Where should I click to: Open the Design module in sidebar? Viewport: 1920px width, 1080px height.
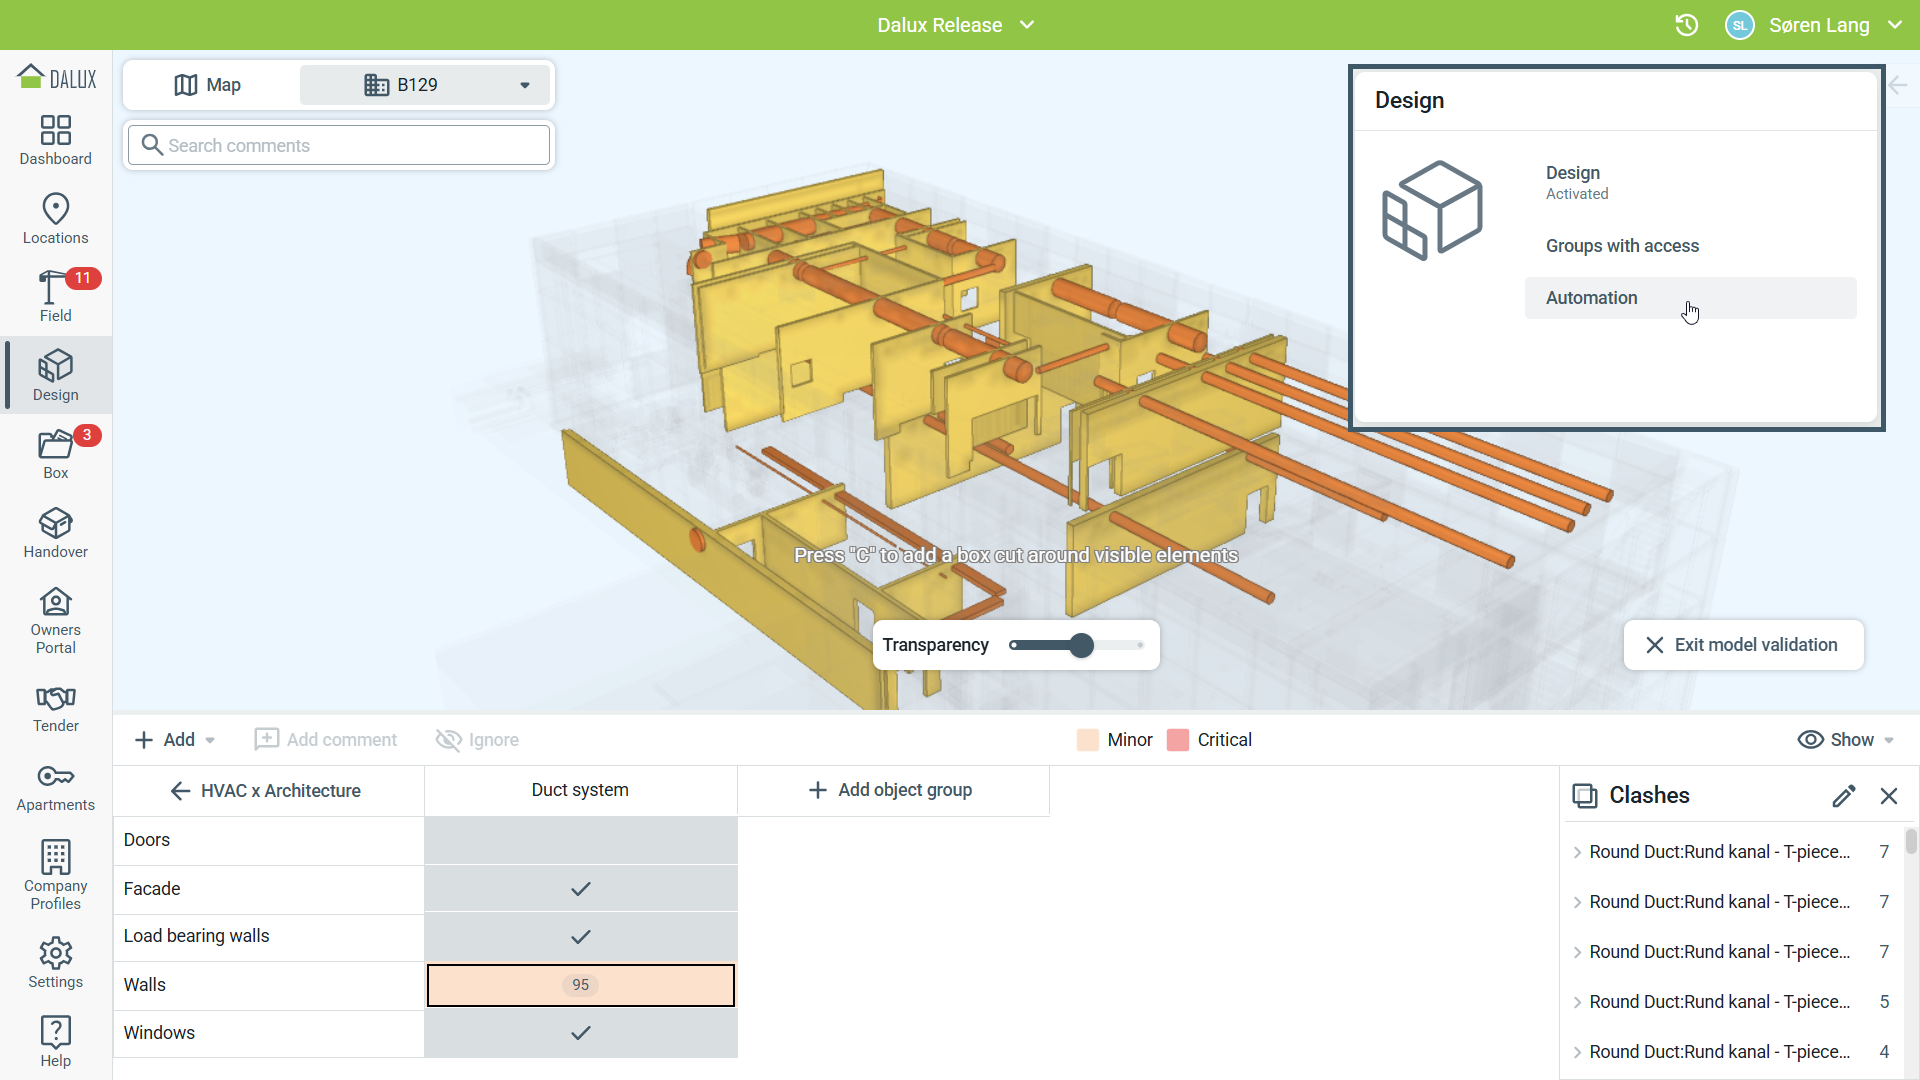pos(56,376)
